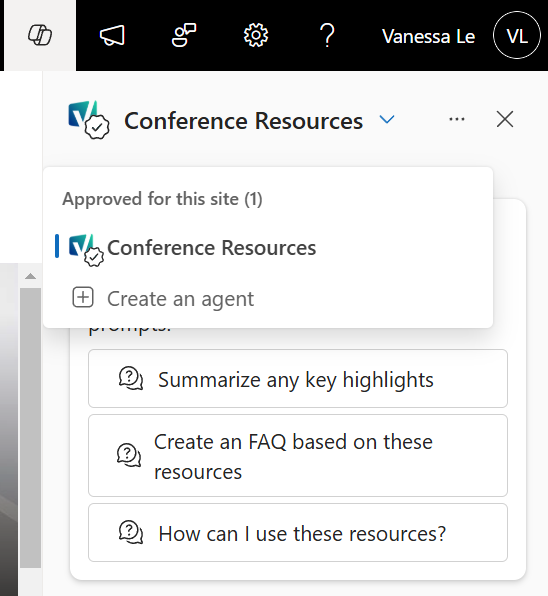Expand the Conference Resources agent chevron
This screenshot has width=548, height=596.
point(387,119)
